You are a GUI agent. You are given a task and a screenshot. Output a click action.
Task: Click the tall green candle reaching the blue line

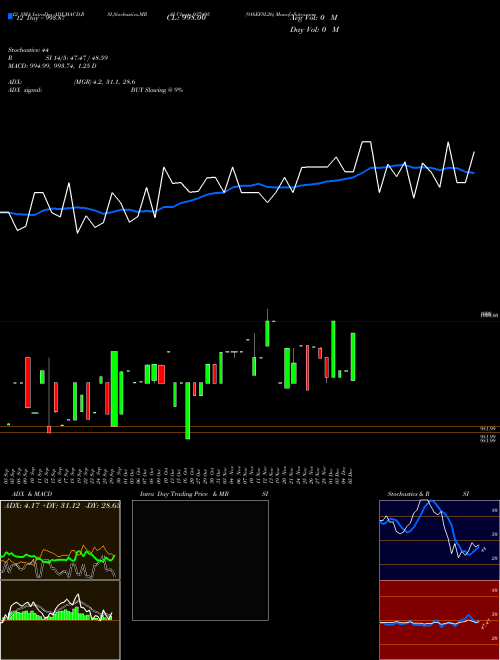[333, 349]
